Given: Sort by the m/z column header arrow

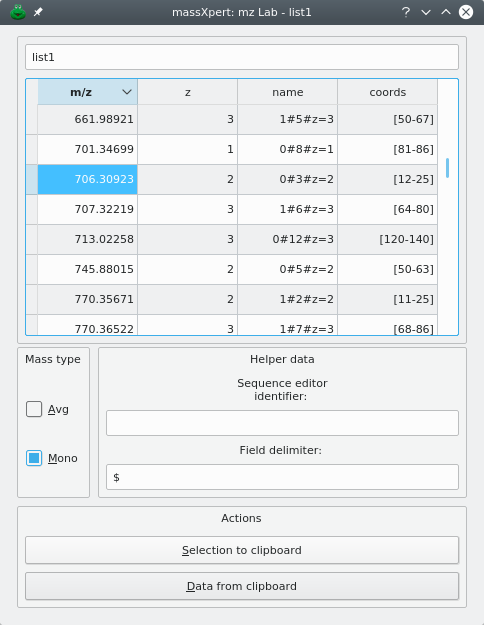Looking at the screenshot, I should point(127,92).
